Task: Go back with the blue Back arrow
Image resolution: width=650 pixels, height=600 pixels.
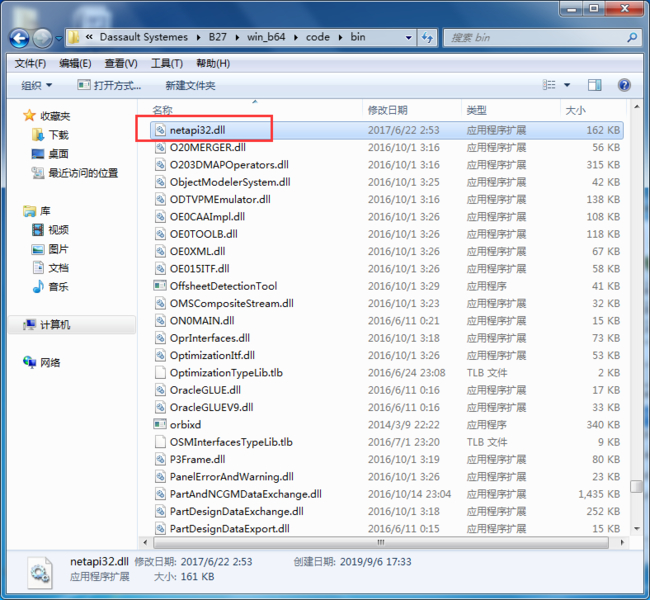Action: [x=19, y=39]
